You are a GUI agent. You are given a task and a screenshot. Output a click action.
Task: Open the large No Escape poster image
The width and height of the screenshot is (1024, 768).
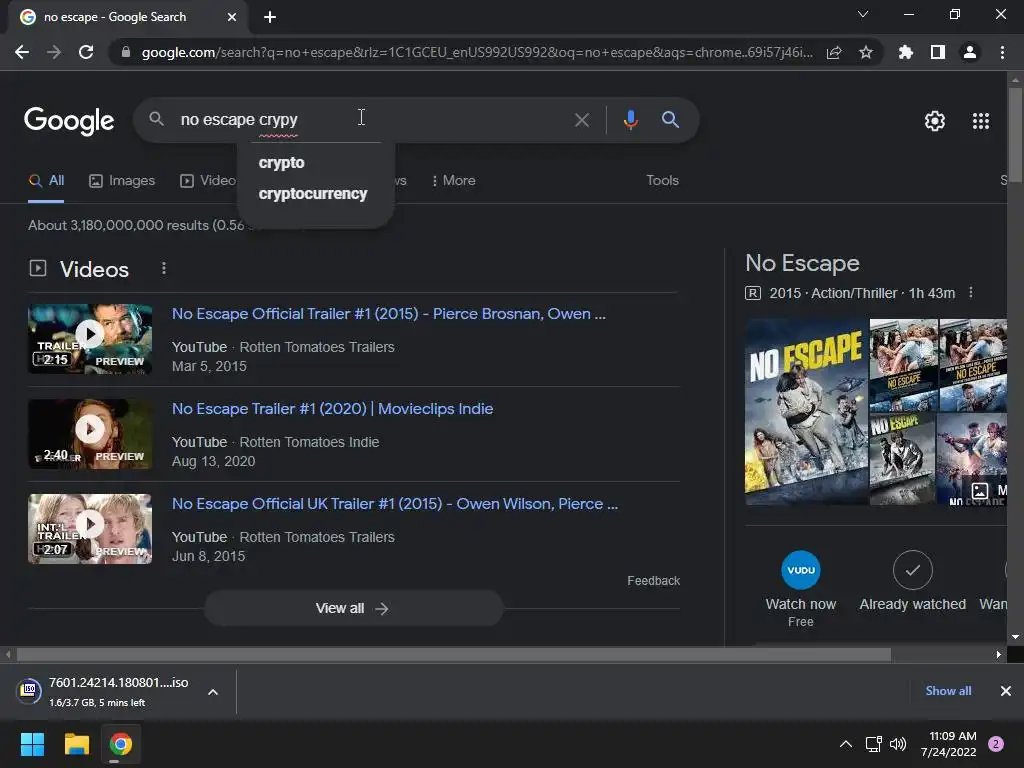[807, 411]
